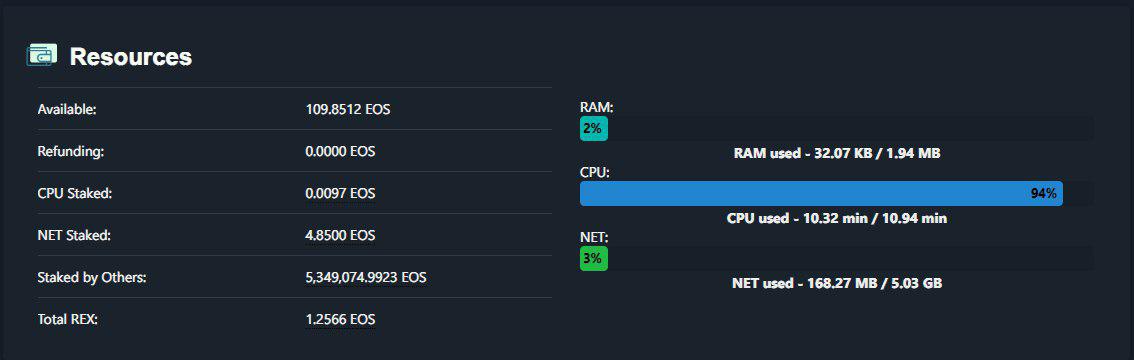Select the Refunding value 0.0000 EOS

[x=341, y=152]
